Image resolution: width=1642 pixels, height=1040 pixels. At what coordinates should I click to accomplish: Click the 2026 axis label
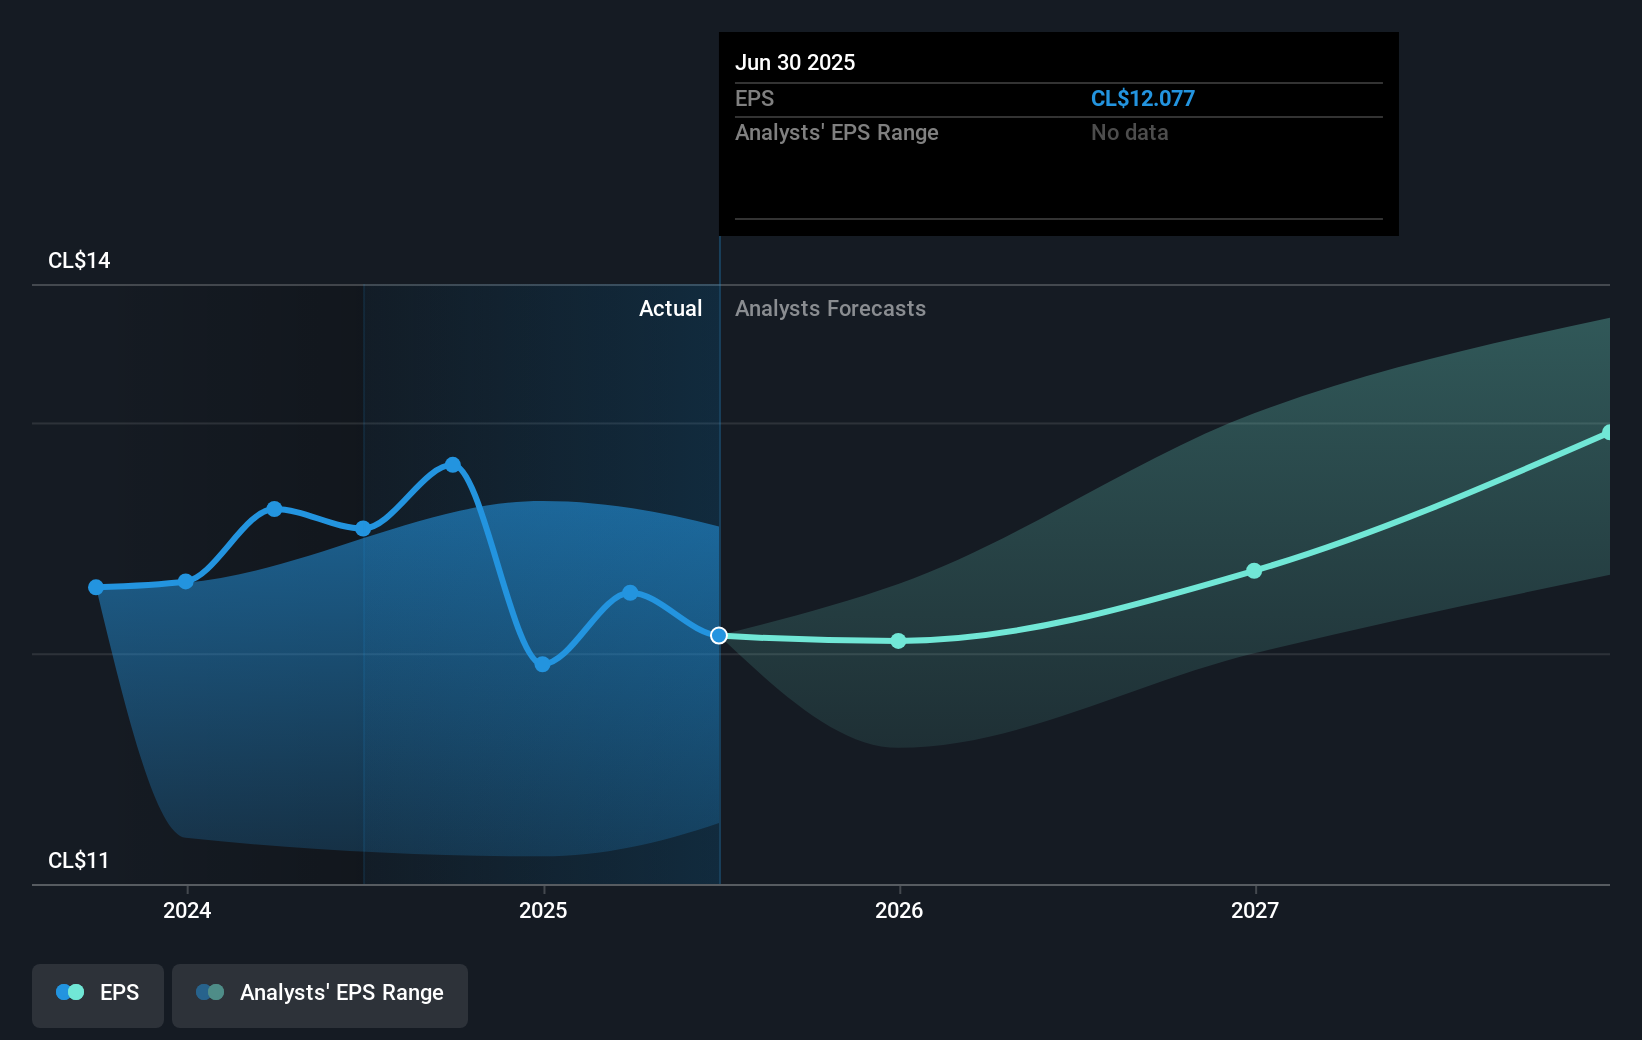coord(898,910)
